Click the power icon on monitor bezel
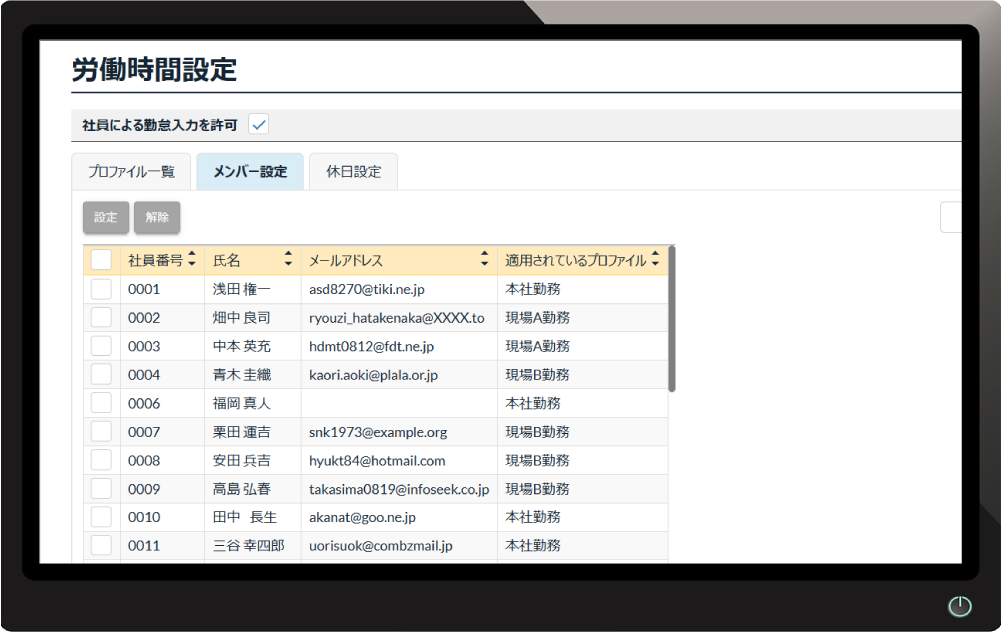This screenshot has width=1001, height=632. [959, 606]
